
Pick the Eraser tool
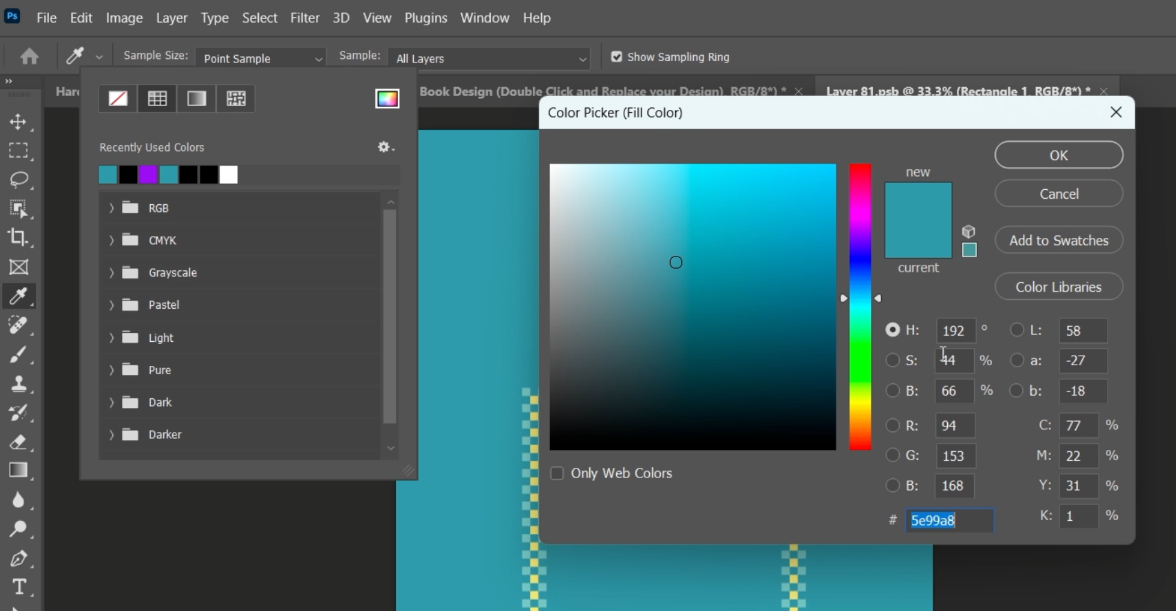pyautogui.click(x=18, y=441)
